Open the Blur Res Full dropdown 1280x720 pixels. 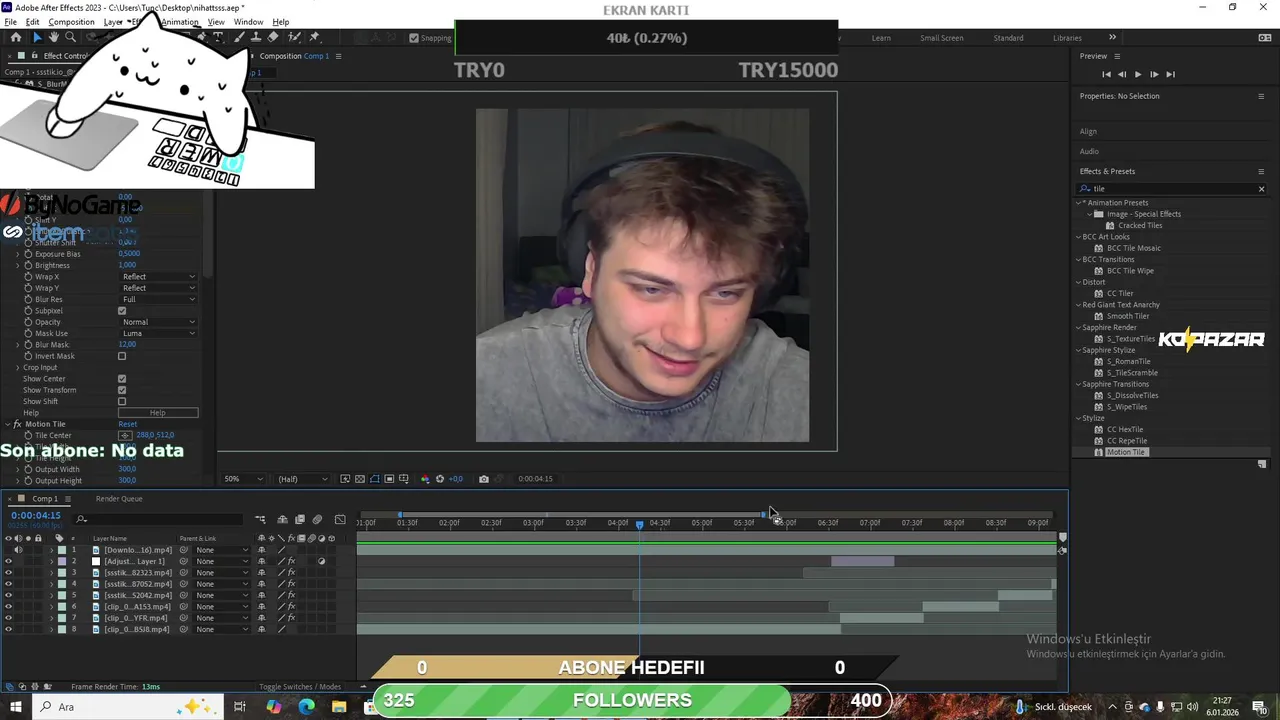point(158,300)
